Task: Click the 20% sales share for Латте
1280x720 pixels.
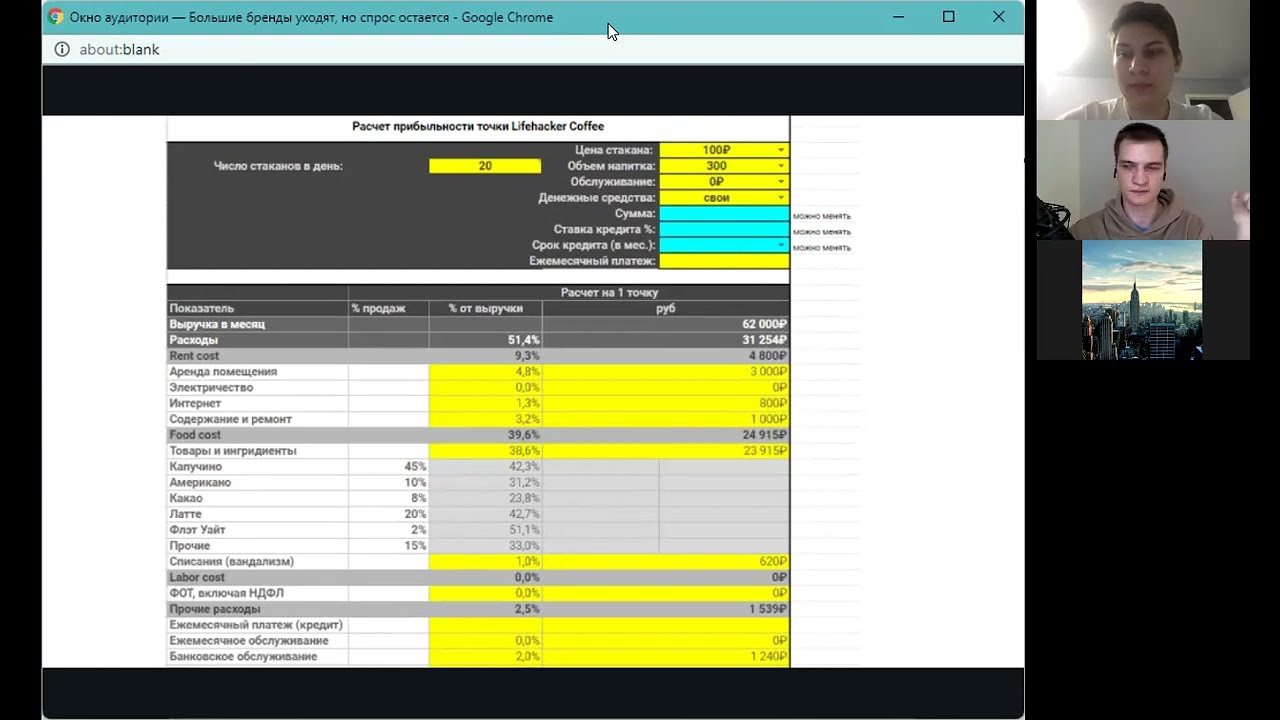Action: [415, 514]
